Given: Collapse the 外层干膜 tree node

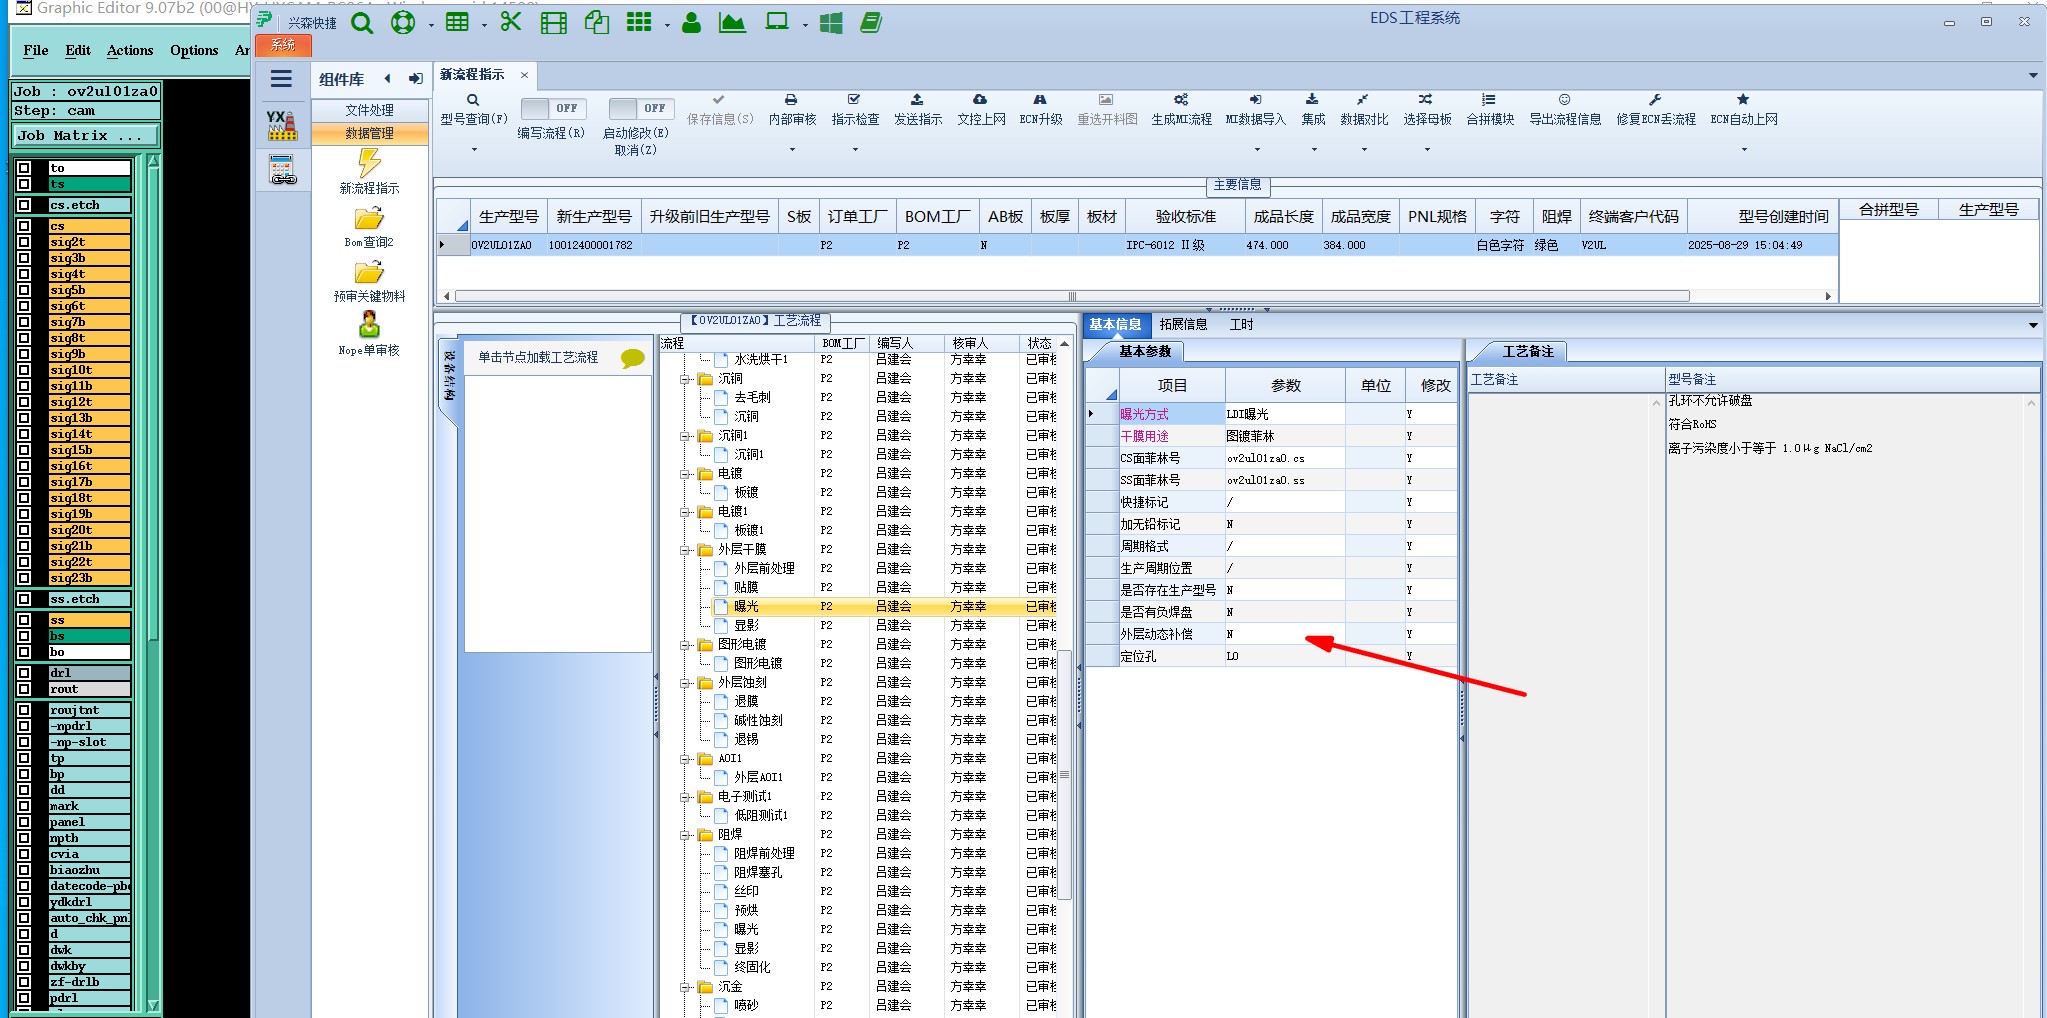Looking at the screenshot, I should point(686,550).
